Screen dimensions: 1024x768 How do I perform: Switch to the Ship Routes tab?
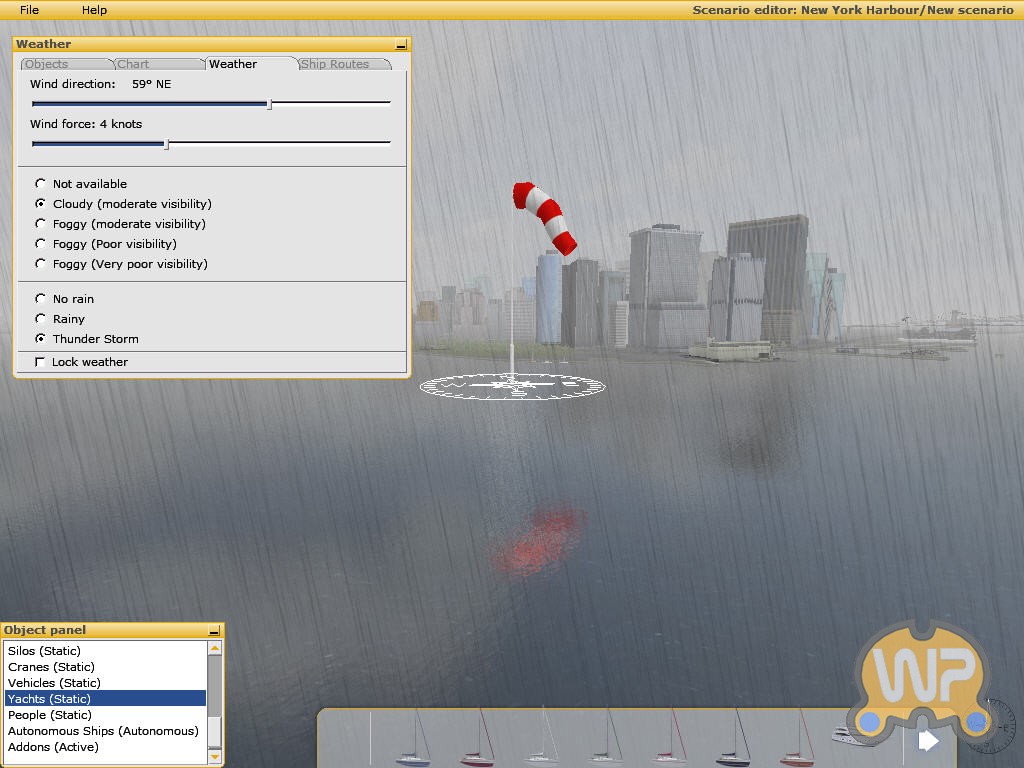pos(335,64)
